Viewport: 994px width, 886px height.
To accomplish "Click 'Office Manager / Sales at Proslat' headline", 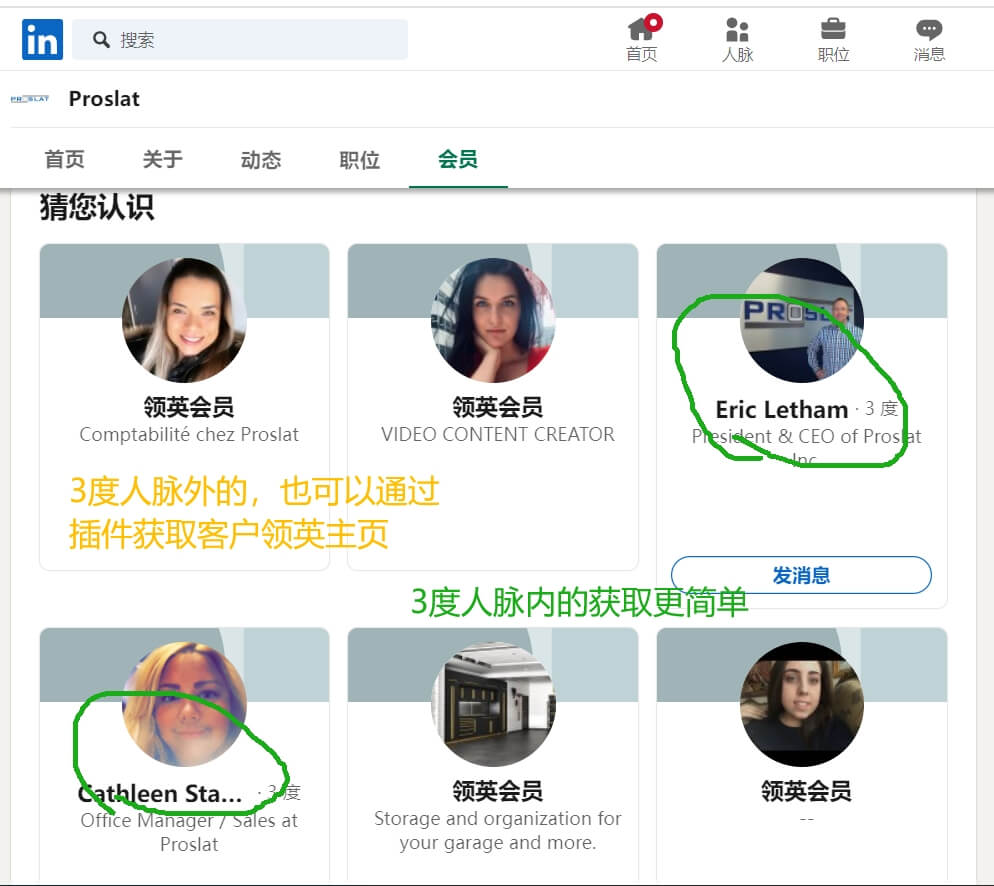I will pos(189,832).
